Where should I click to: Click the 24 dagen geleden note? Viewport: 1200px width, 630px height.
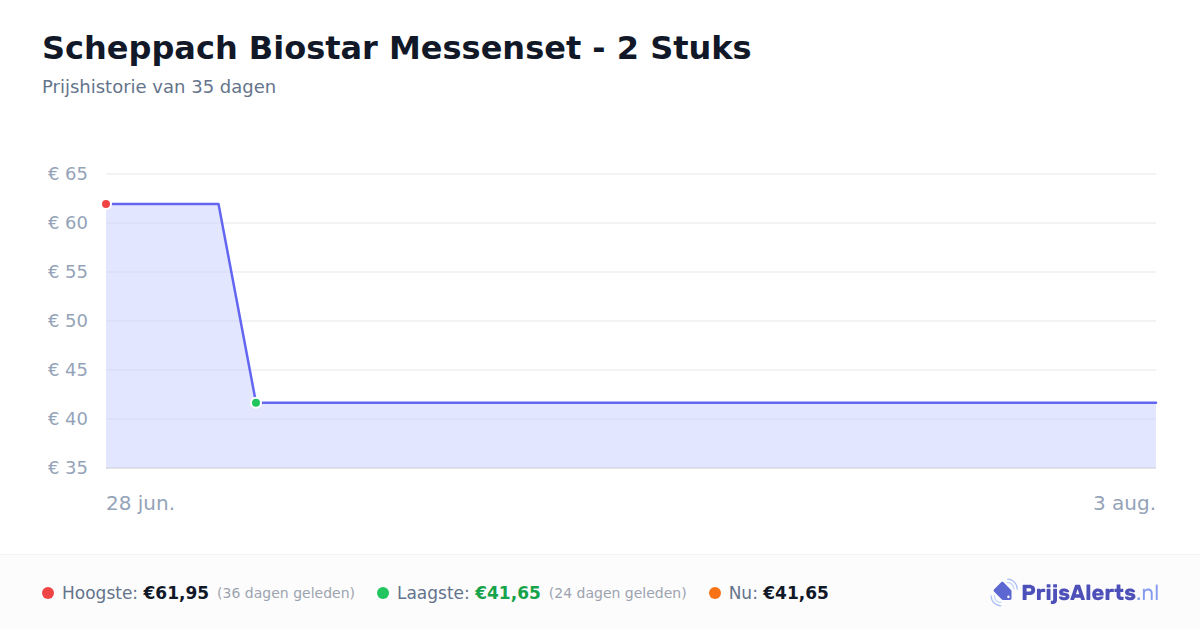(618, 593)
